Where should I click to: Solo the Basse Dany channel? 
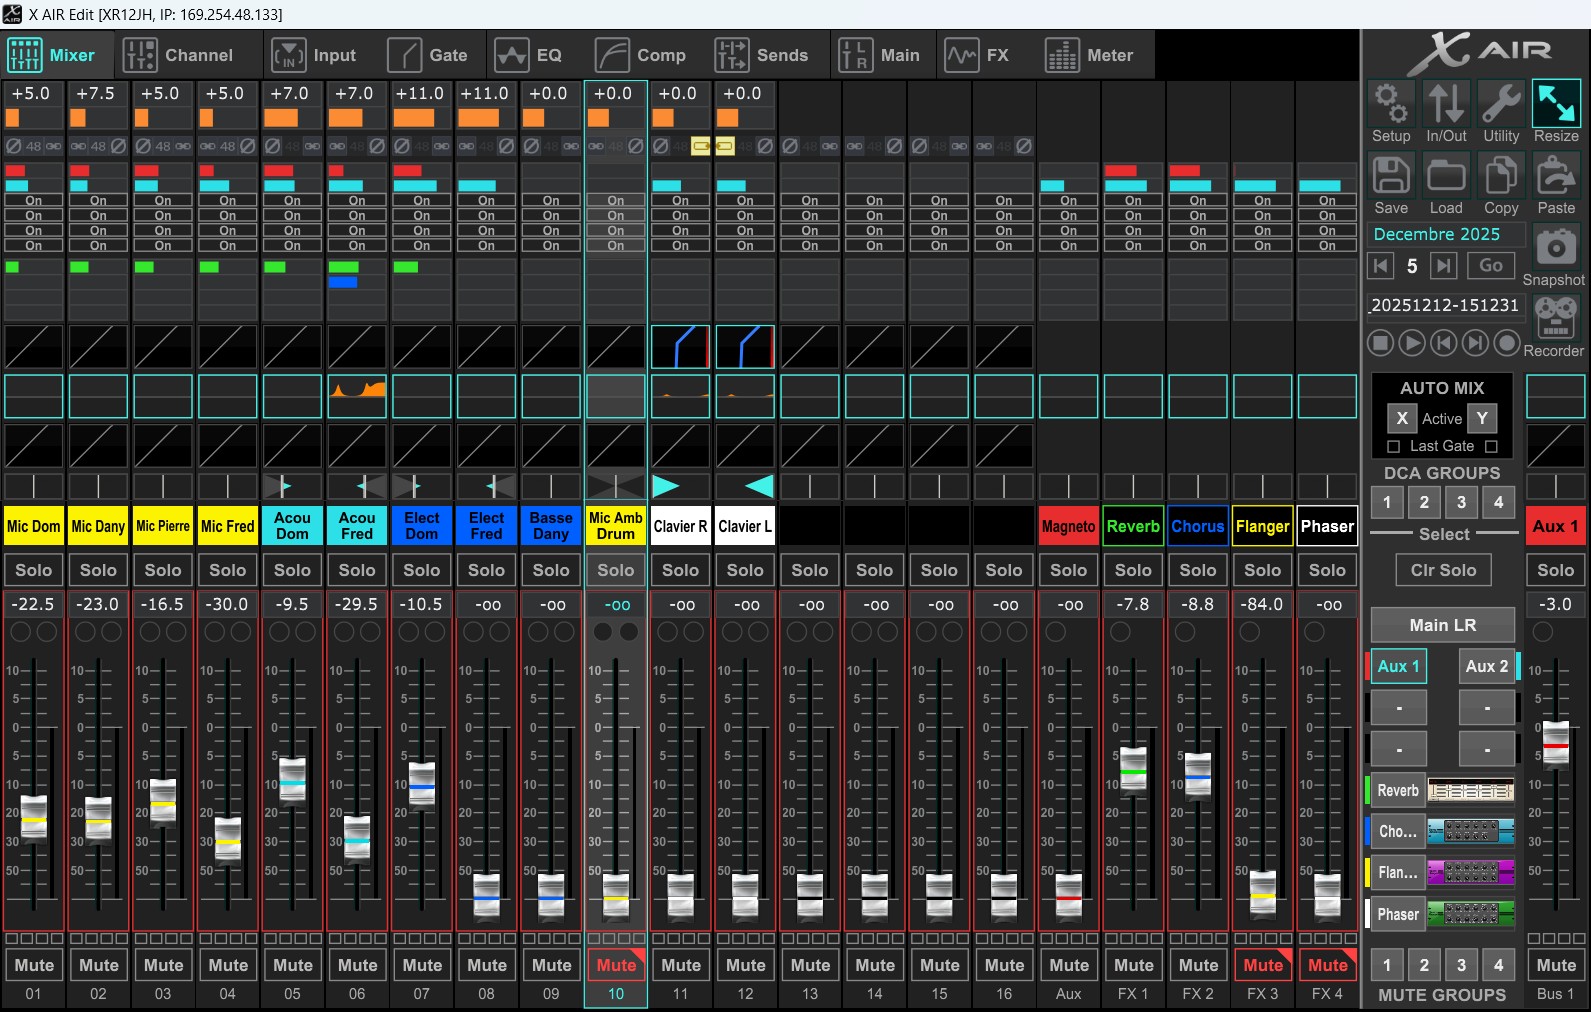551,570
